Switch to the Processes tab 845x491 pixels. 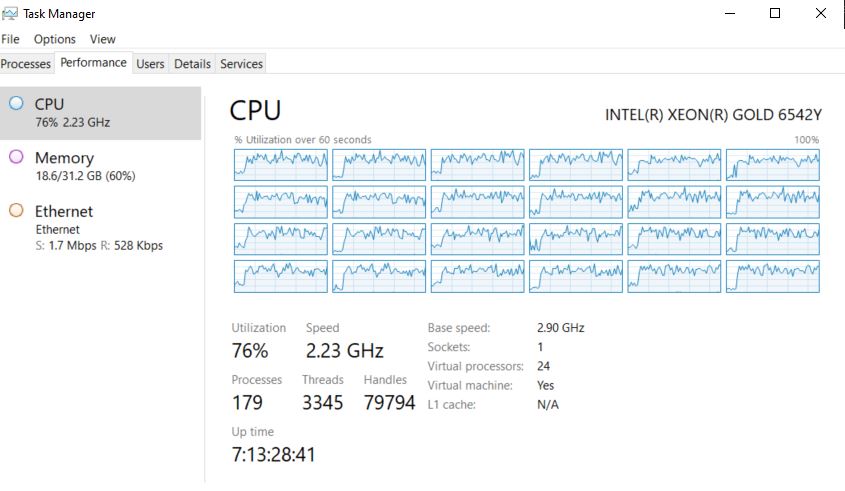pos(26,64)
